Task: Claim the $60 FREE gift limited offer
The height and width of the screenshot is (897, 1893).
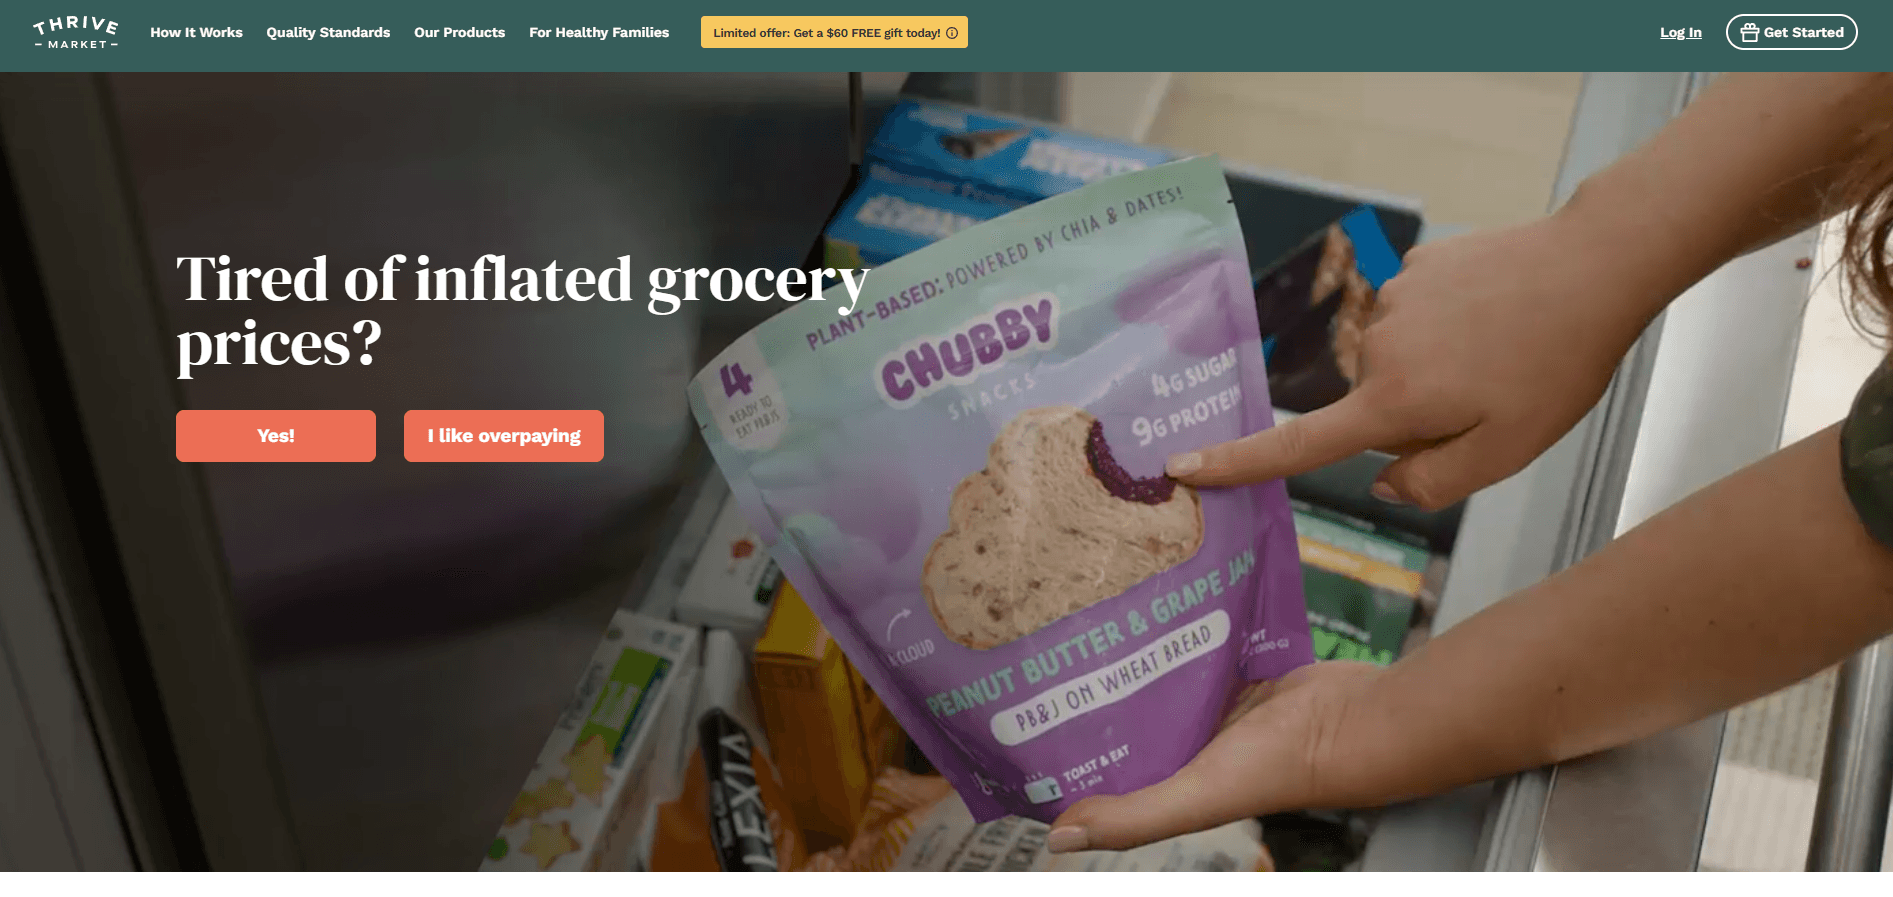Action: [x=834, y=33]
